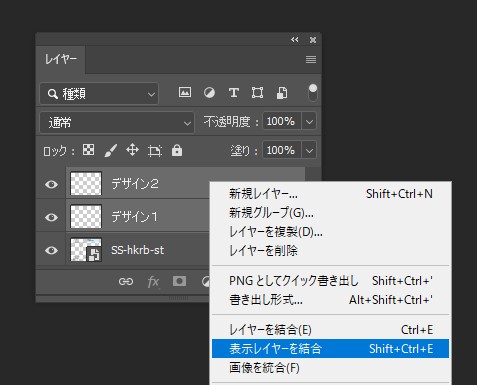Filter for adjustment layers icon
The image size is (477, 385).
click(209, 92)
